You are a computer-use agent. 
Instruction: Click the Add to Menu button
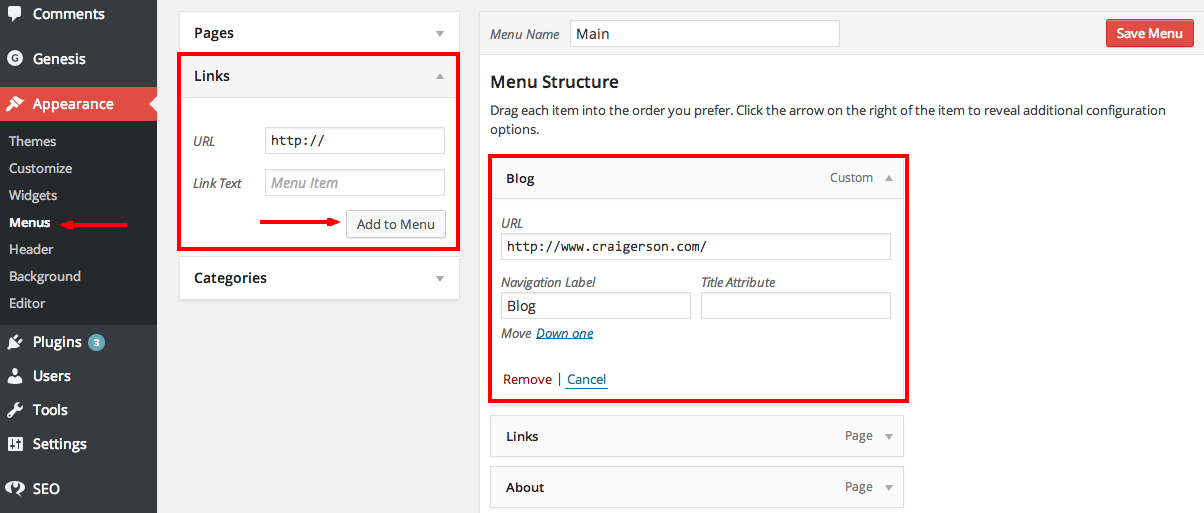396,224
